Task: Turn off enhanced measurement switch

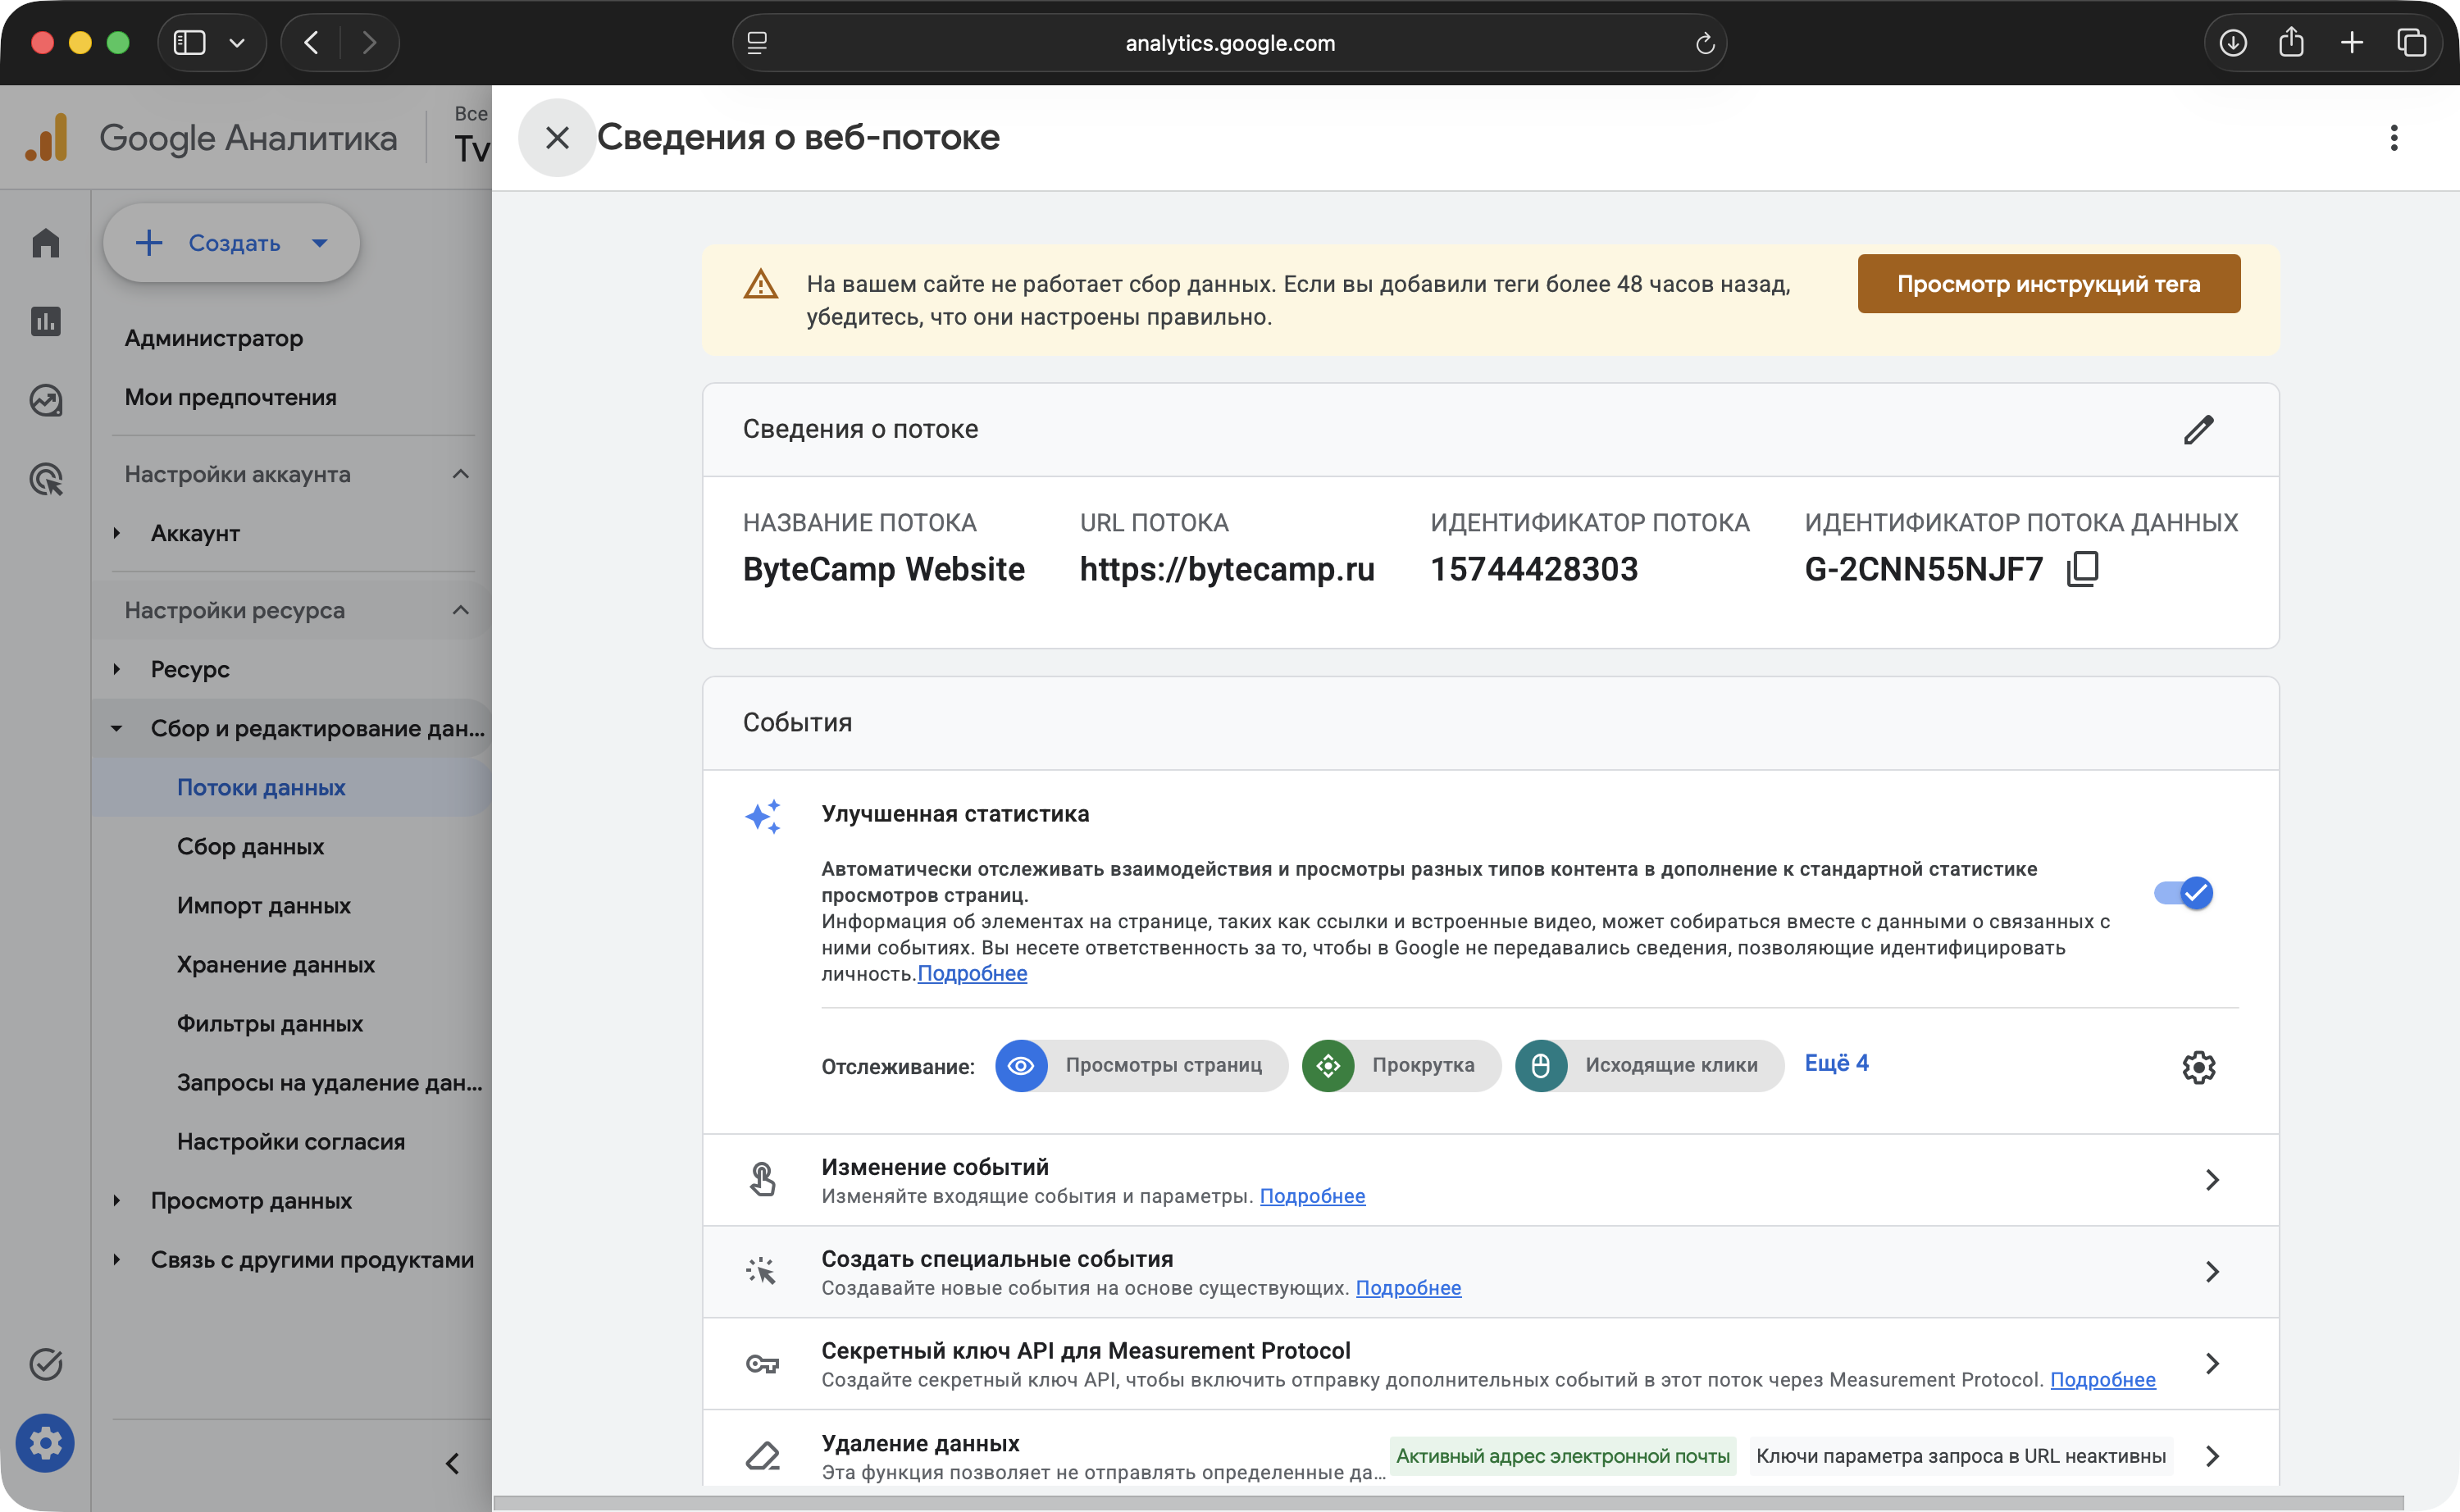Action: [2183, 892]
